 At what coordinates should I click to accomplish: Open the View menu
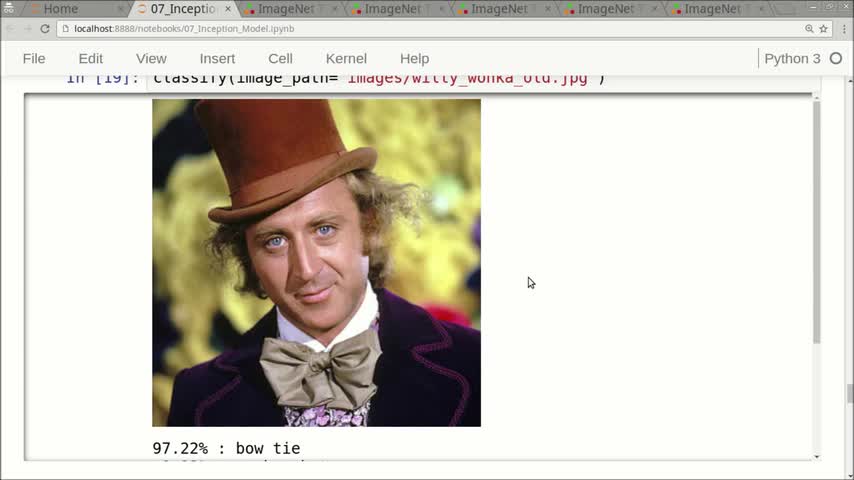coord(151,58)
